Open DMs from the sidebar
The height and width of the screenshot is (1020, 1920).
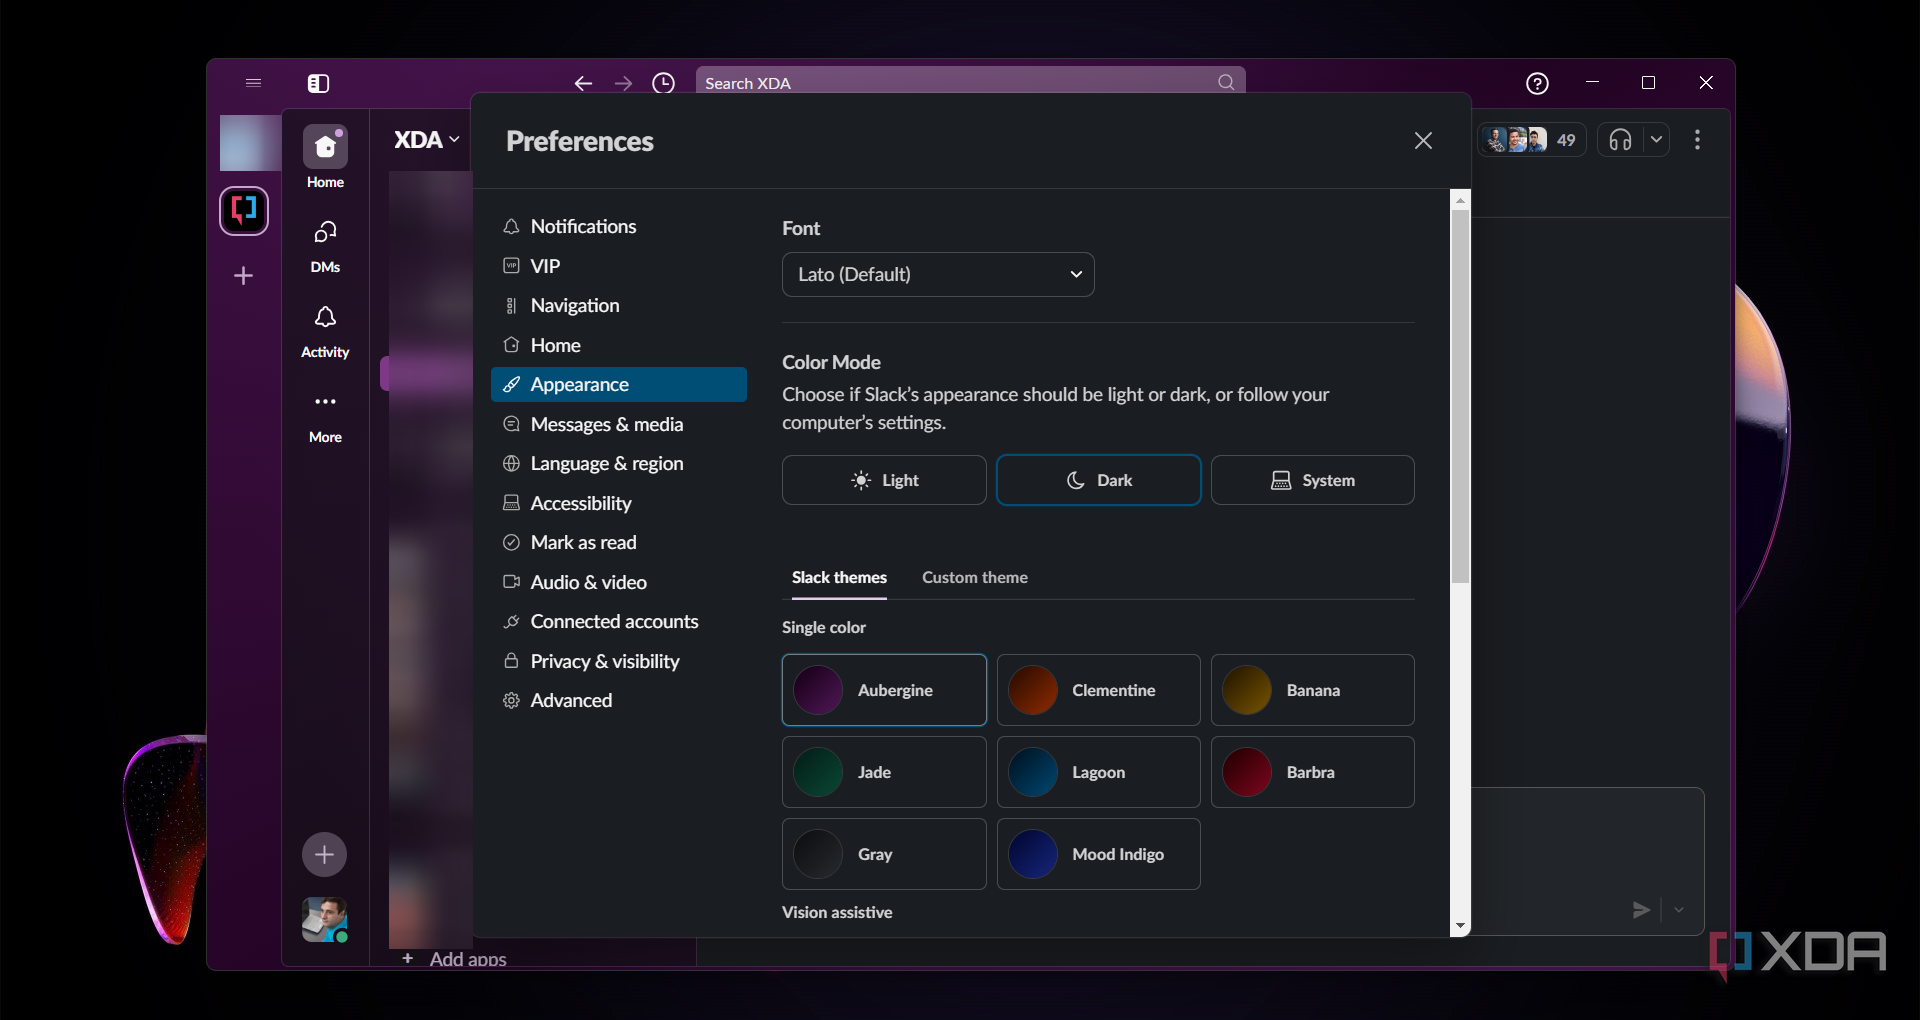tap(325, 246)
